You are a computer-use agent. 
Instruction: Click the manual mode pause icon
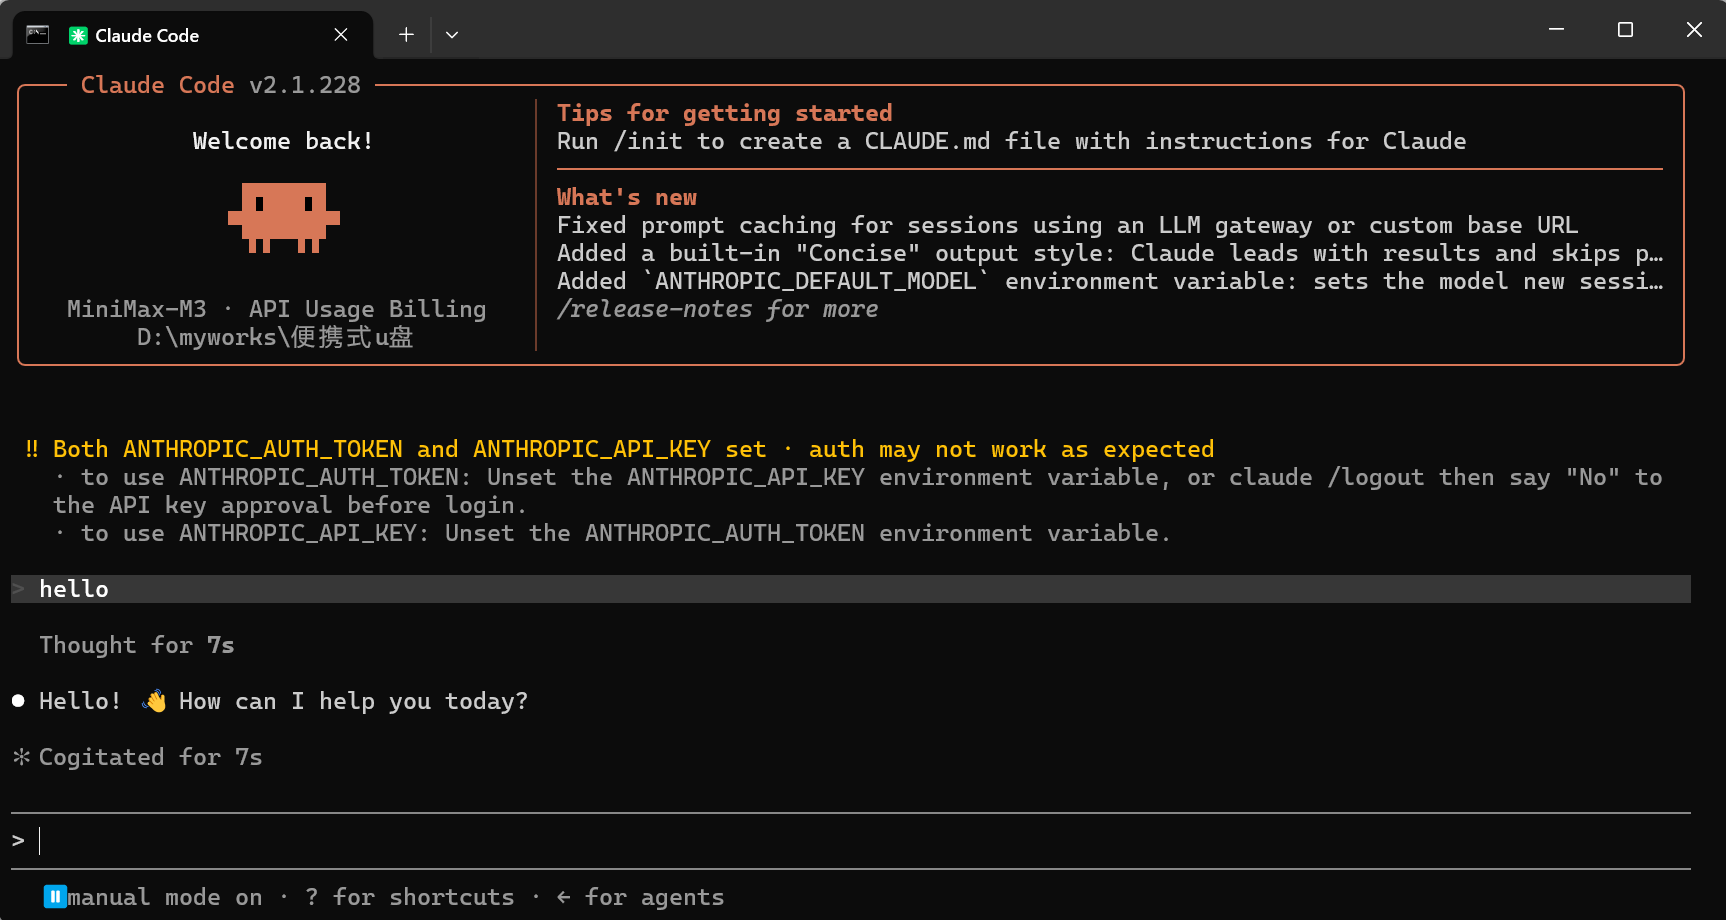coord(55,897)
